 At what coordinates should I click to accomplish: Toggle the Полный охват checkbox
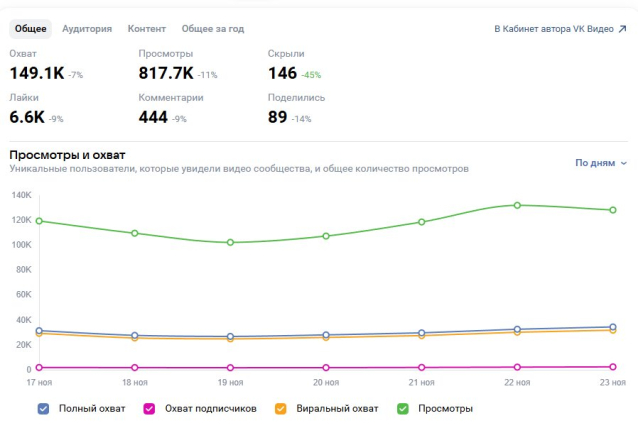pos(43,408)
